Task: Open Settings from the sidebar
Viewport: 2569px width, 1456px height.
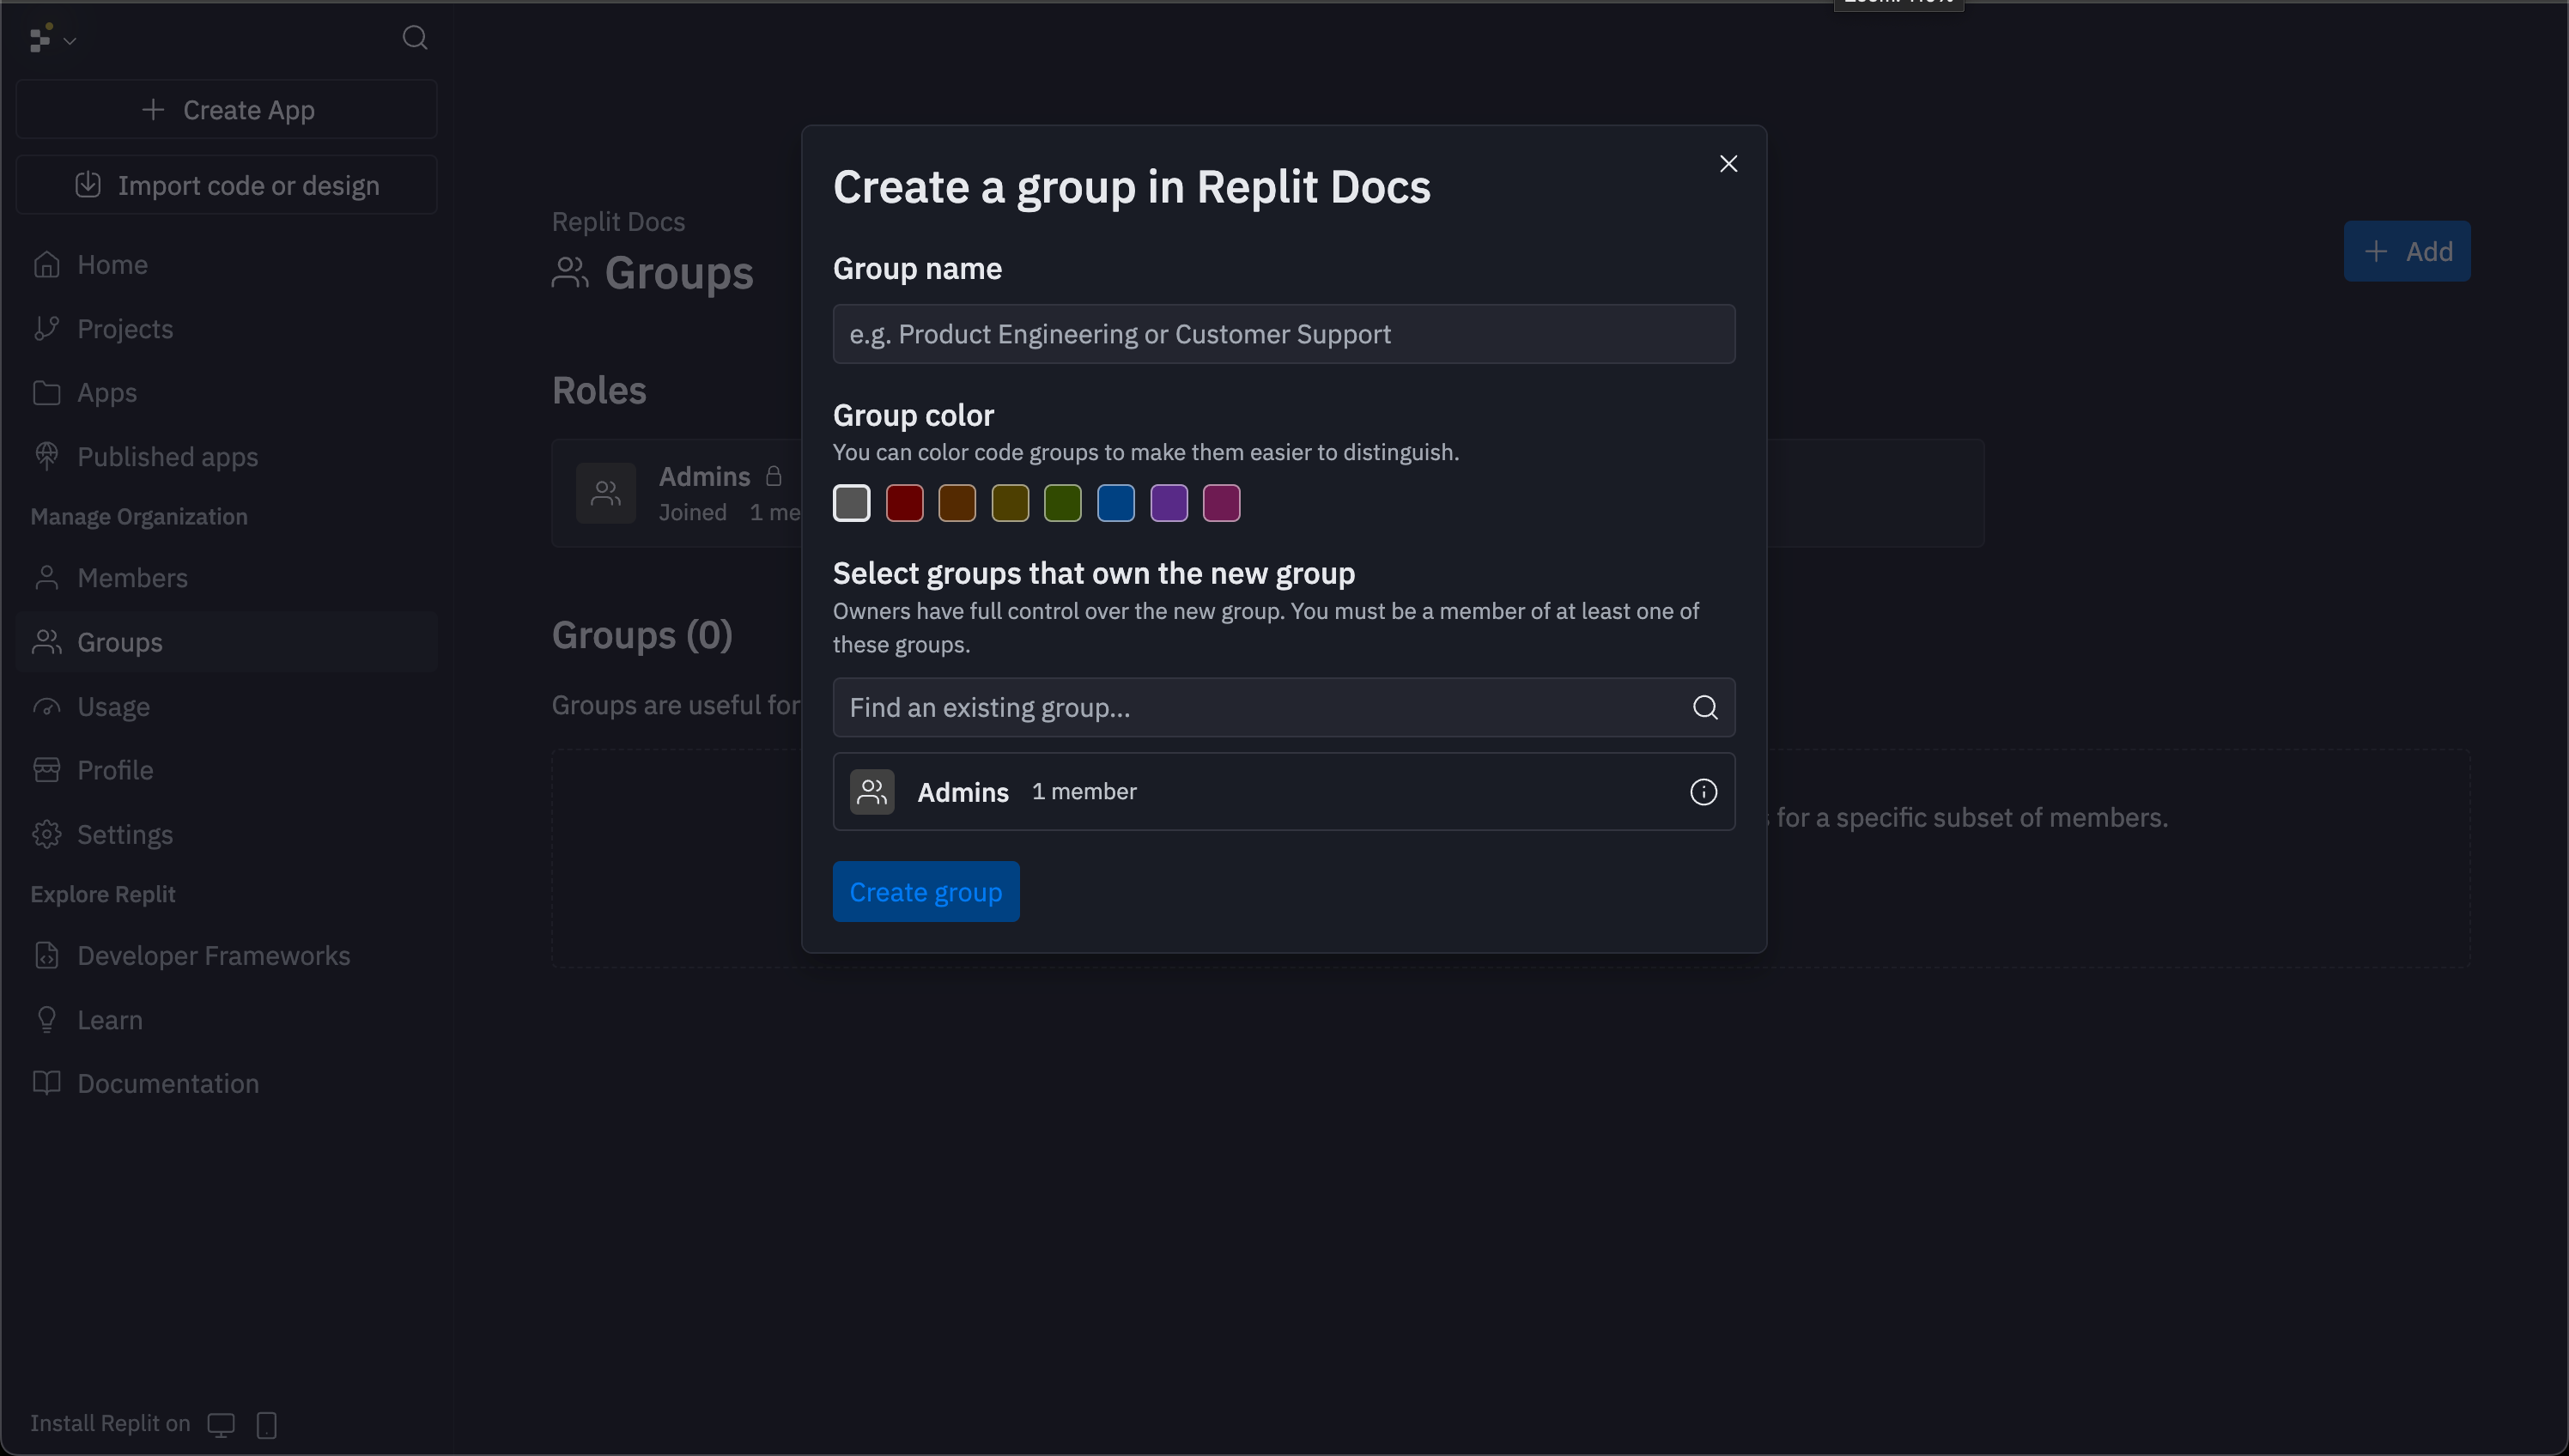Action: pyautogui.click(x=125, y=834)
